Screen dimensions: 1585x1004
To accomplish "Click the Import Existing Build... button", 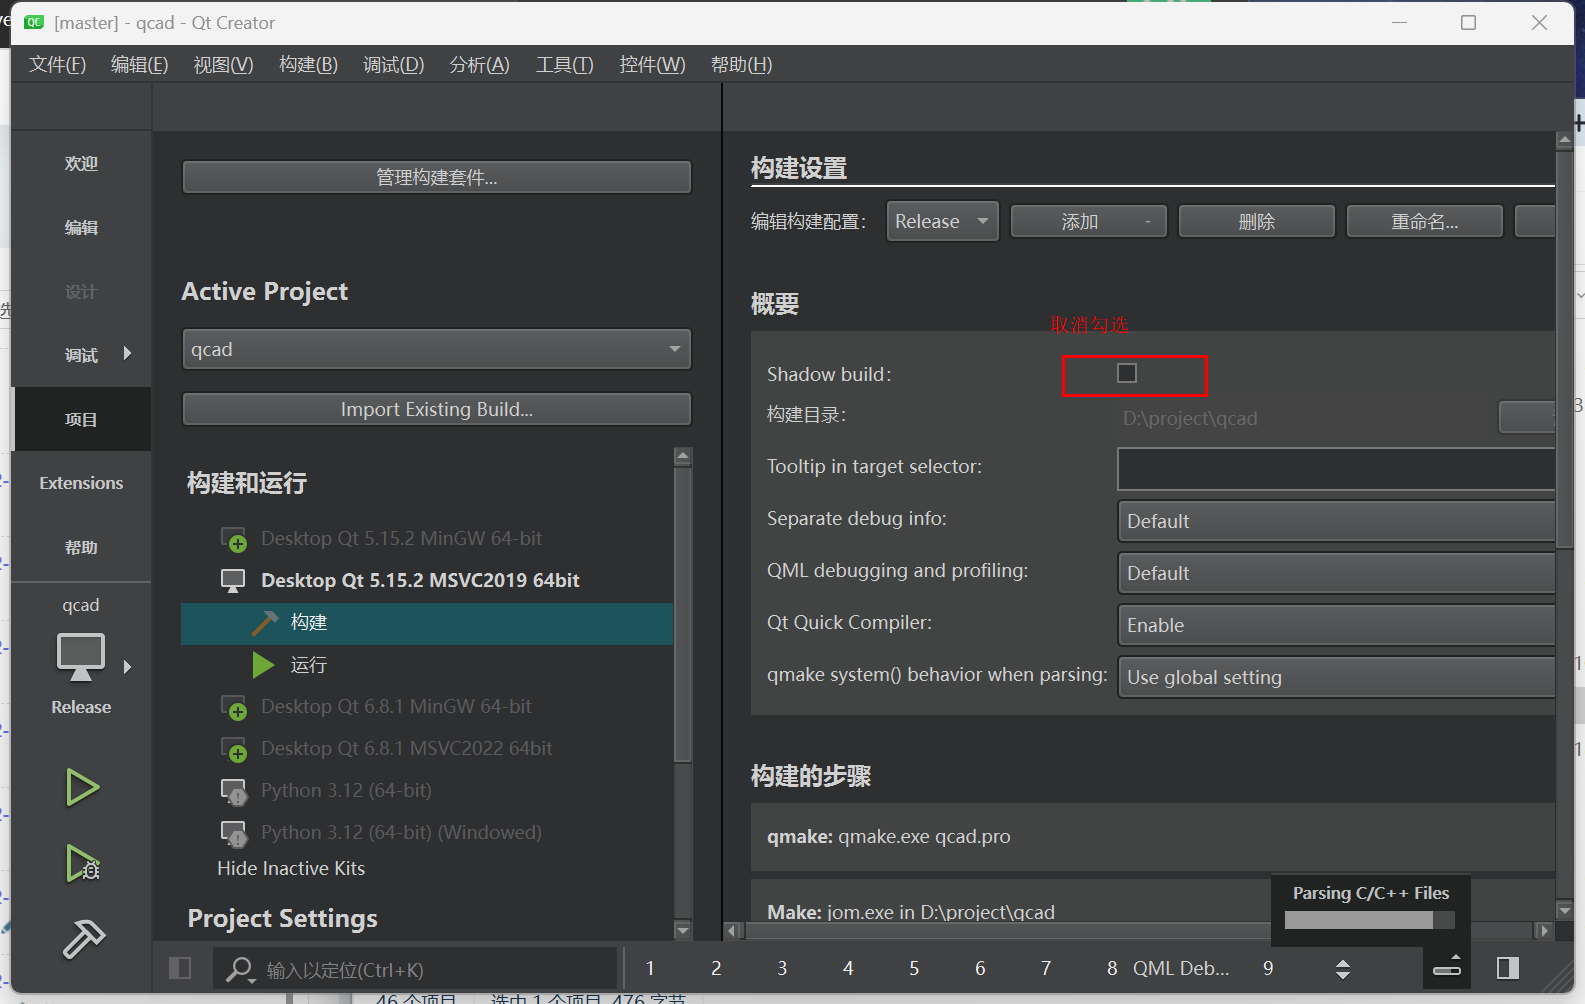I will pos(436,410).
